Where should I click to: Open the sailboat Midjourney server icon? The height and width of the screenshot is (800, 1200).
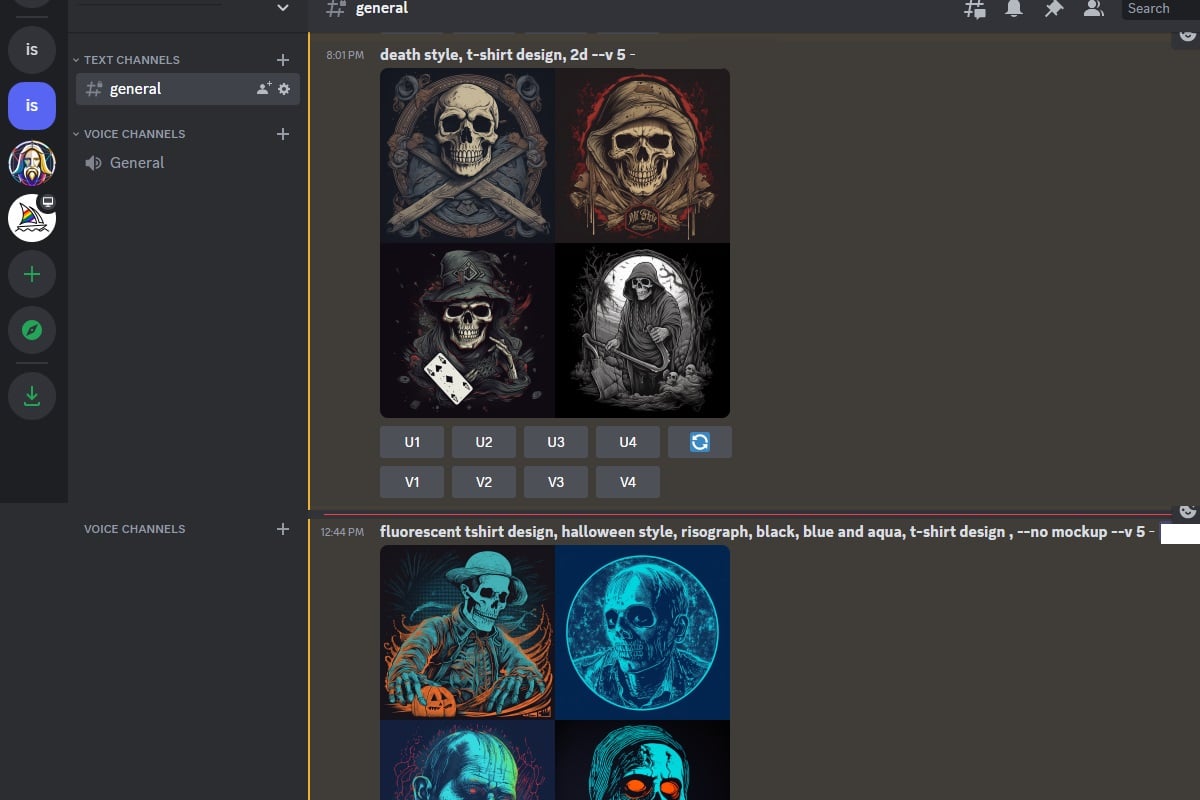(x=32, y=218)
